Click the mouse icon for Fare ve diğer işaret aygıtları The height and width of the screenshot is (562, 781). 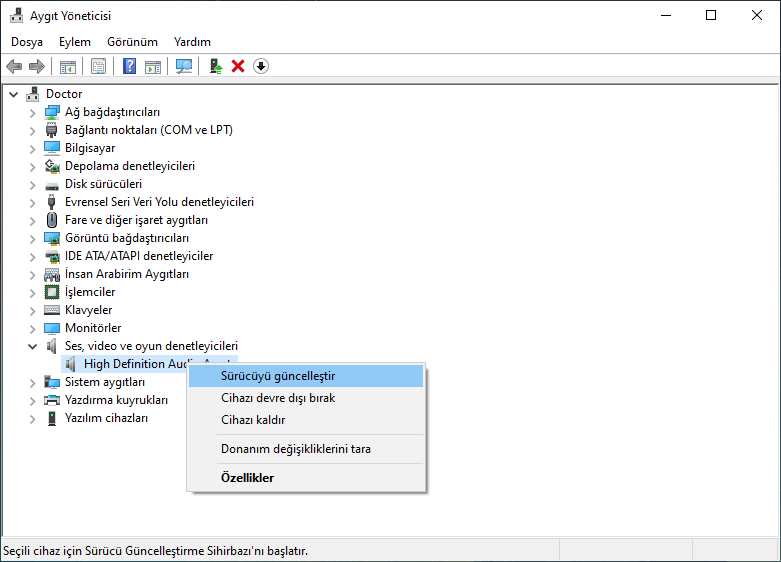(x=52, y=220)
